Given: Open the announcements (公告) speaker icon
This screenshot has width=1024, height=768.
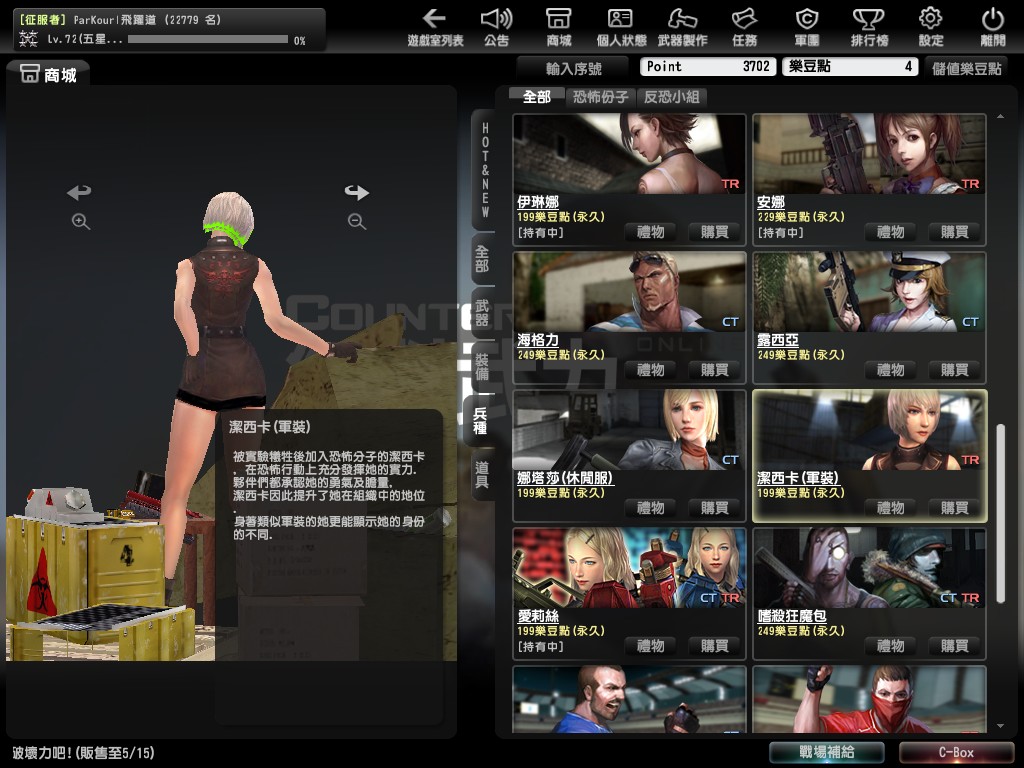Looking at the screenshot, I should (496, 27).
